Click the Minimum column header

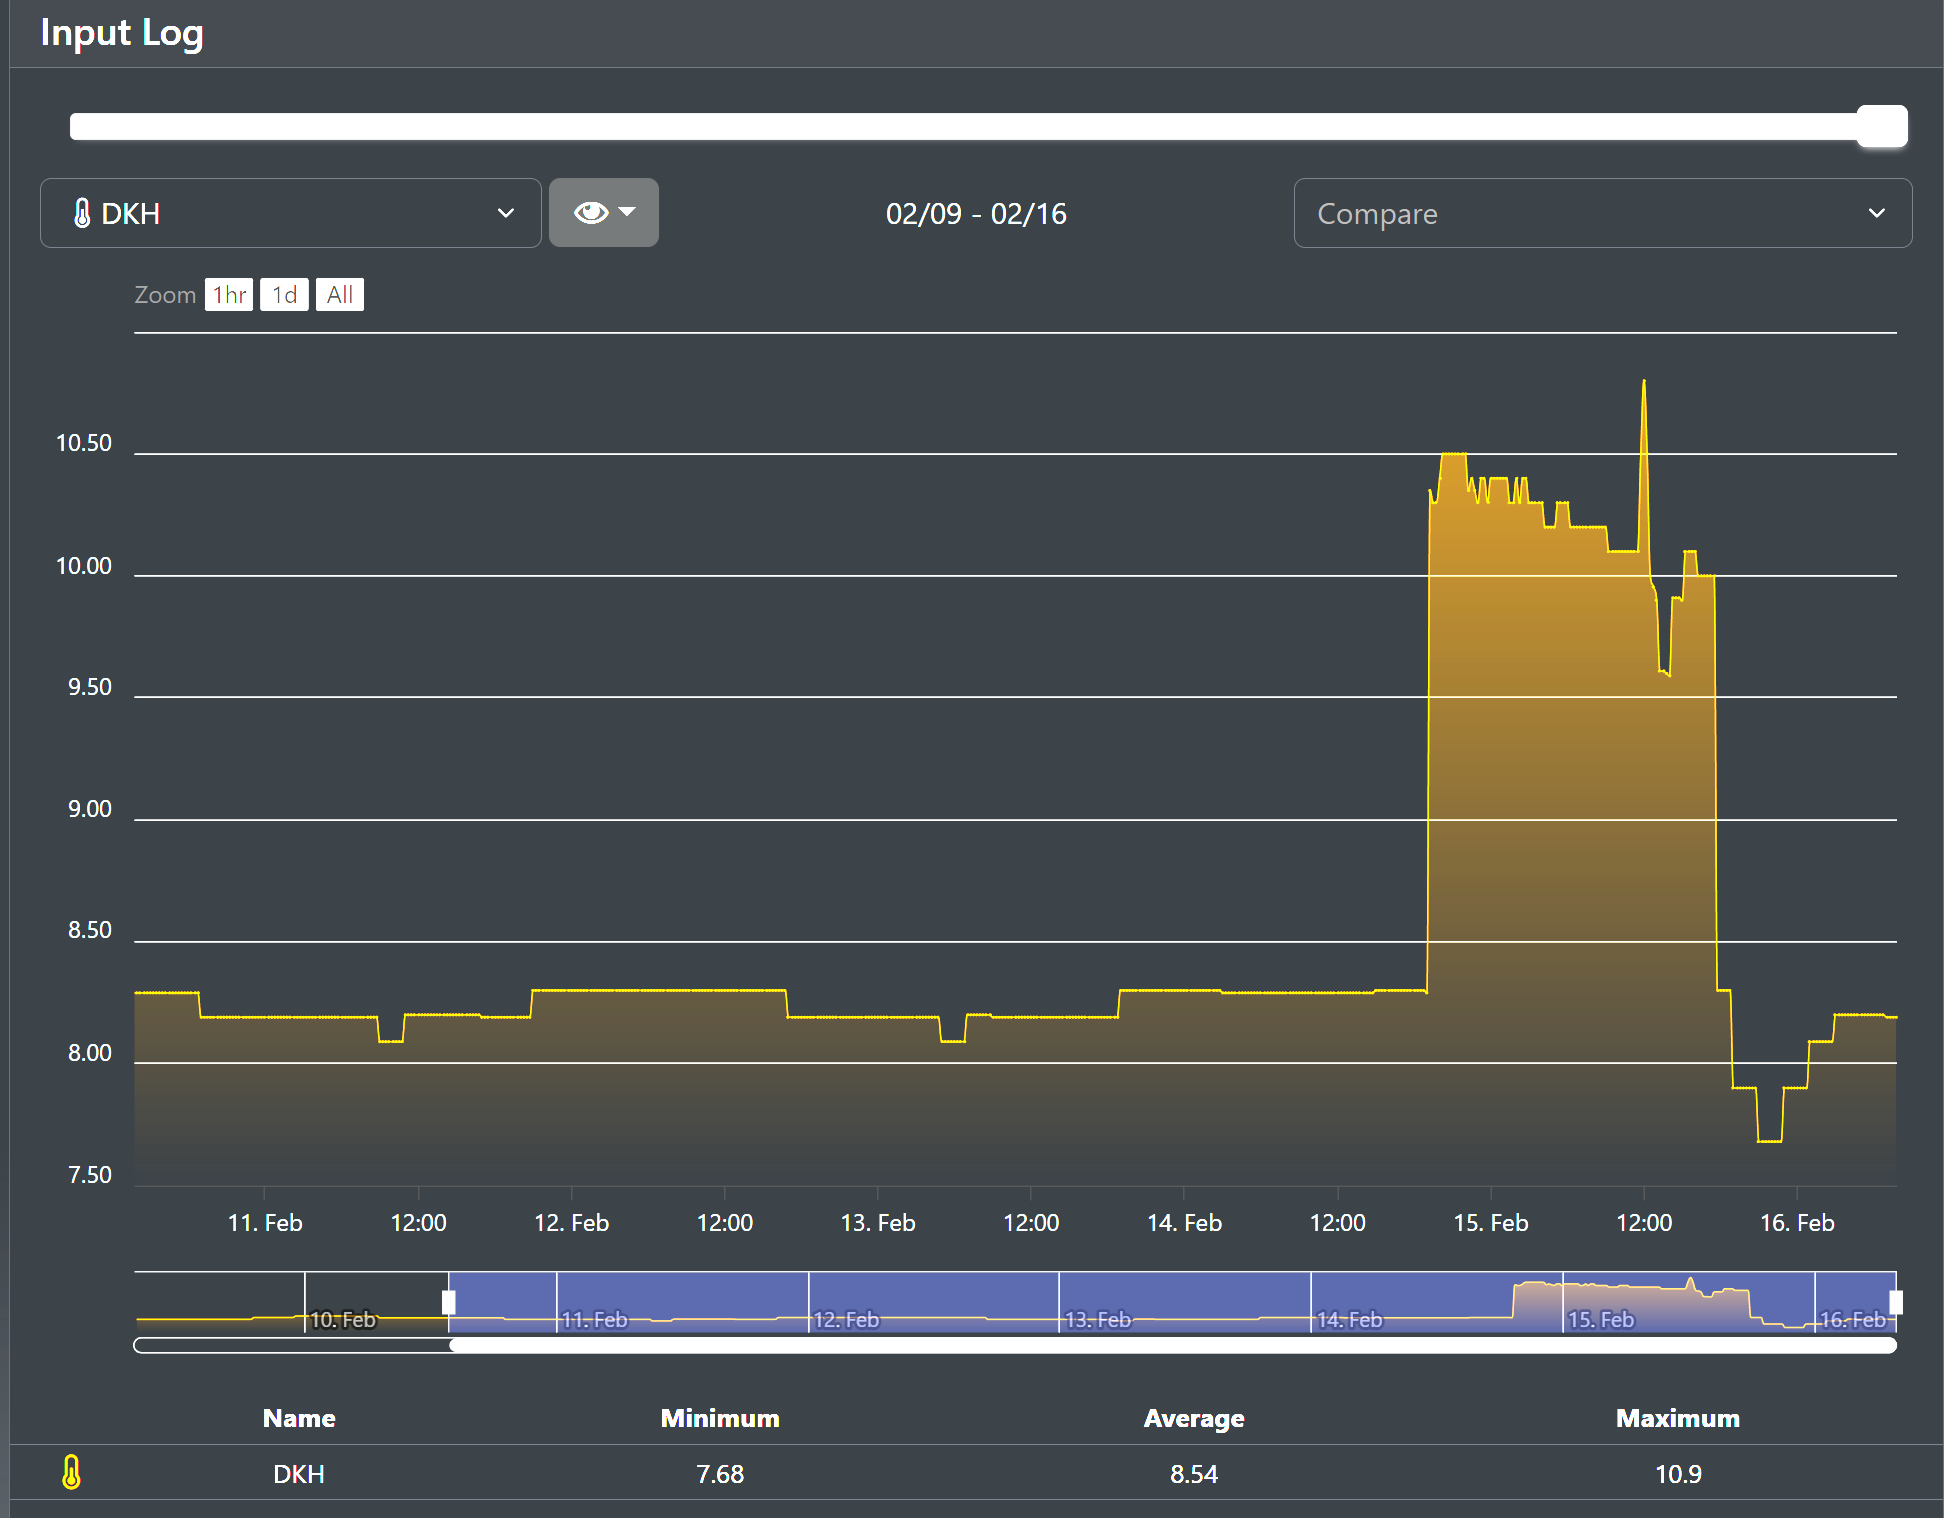719,1418
